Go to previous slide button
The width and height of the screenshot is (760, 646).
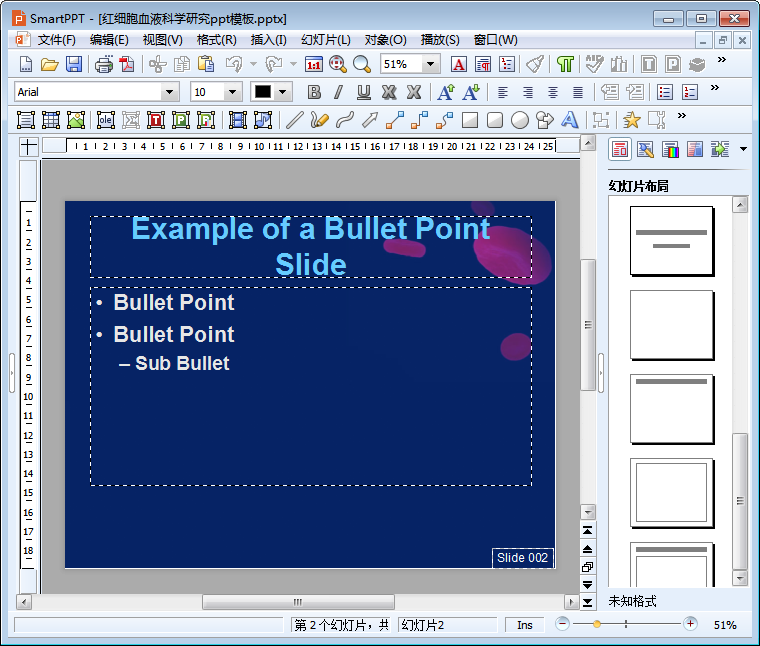point(587,549)
